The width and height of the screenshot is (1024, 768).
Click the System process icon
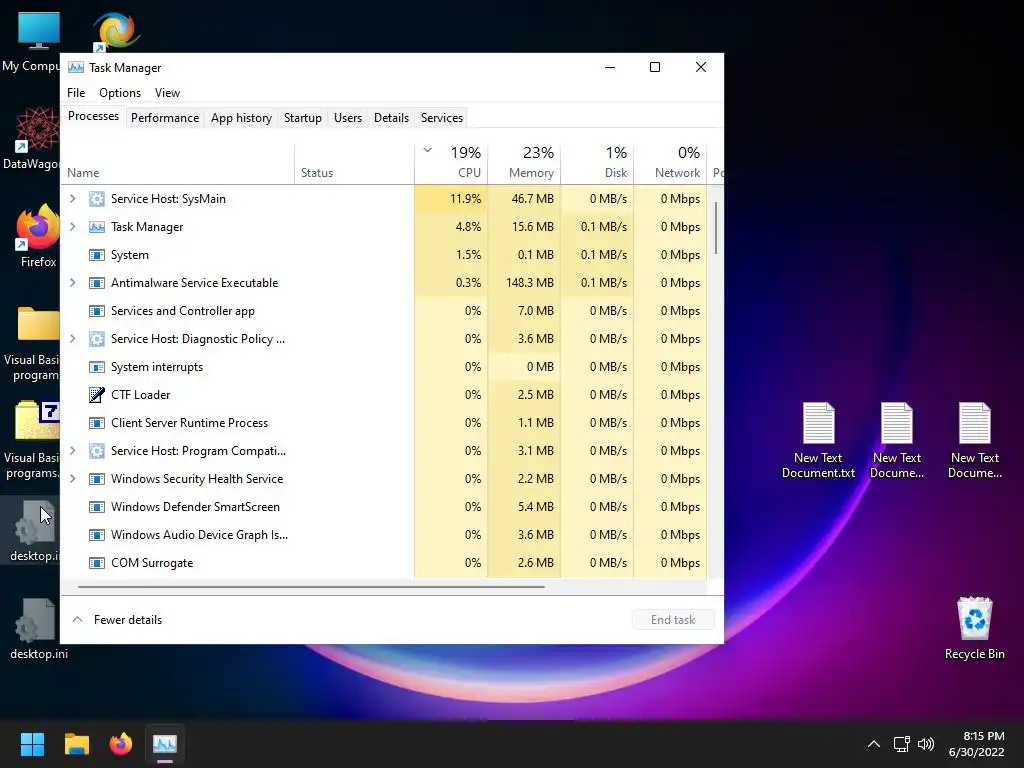click(97, 255)
